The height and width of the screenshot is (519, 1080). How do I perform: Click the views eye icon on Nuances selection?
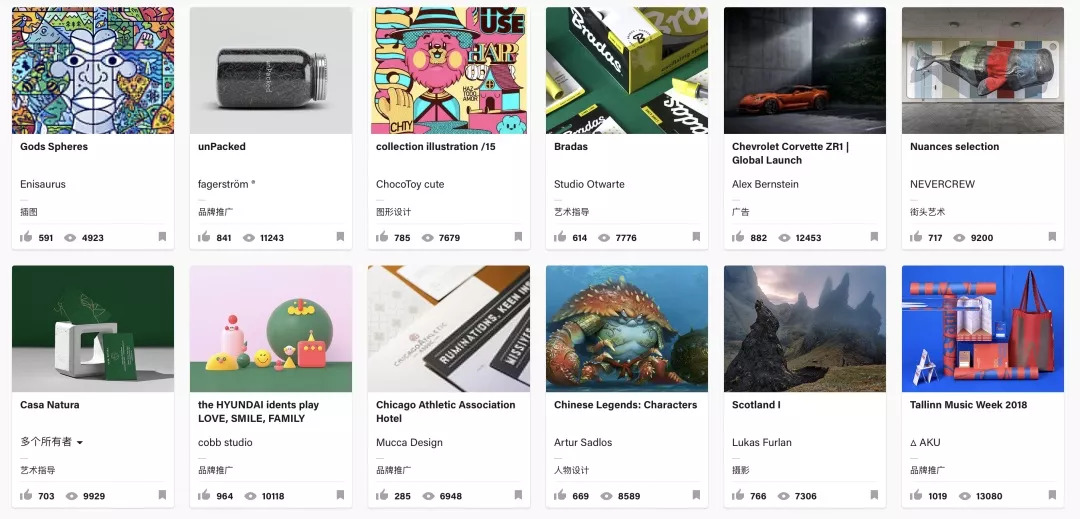pos(960,238)
